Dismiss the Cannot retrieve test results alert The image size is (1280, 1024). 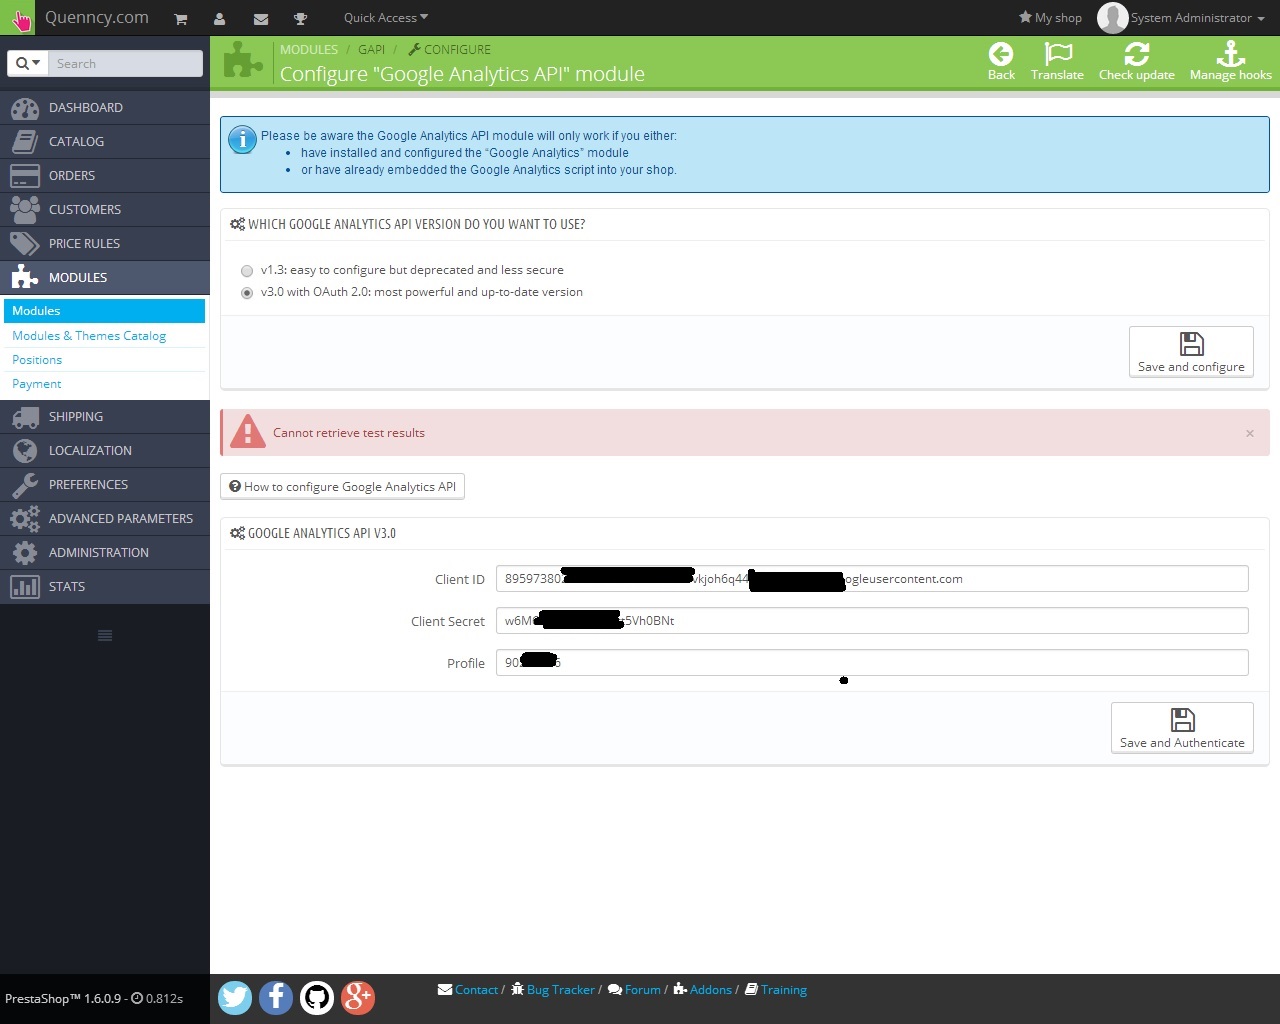pyautogui.click(x=1250, y=433)
